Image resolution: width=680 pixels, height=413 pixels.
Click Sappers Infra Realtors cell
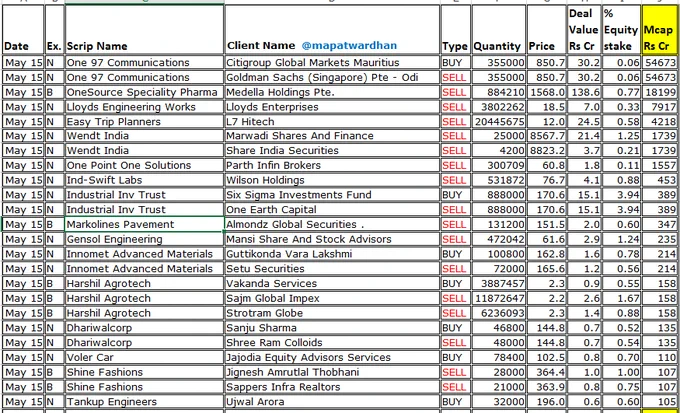(332, 387)
